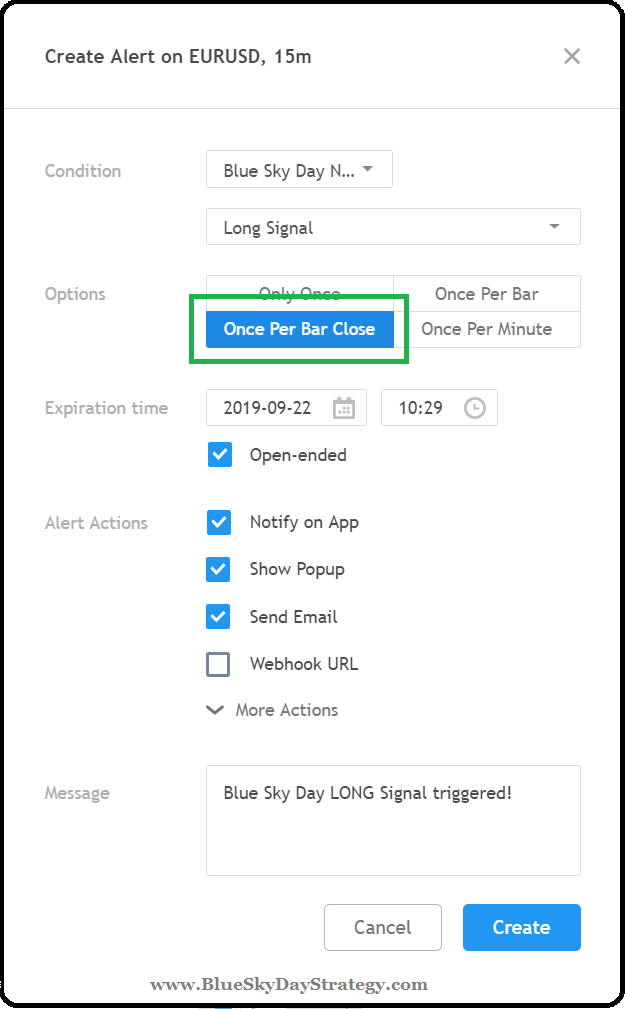The image size is (625, 1009).
Task: Click the expiration date field 2019-09-22
Action: (x=268, y=408)
